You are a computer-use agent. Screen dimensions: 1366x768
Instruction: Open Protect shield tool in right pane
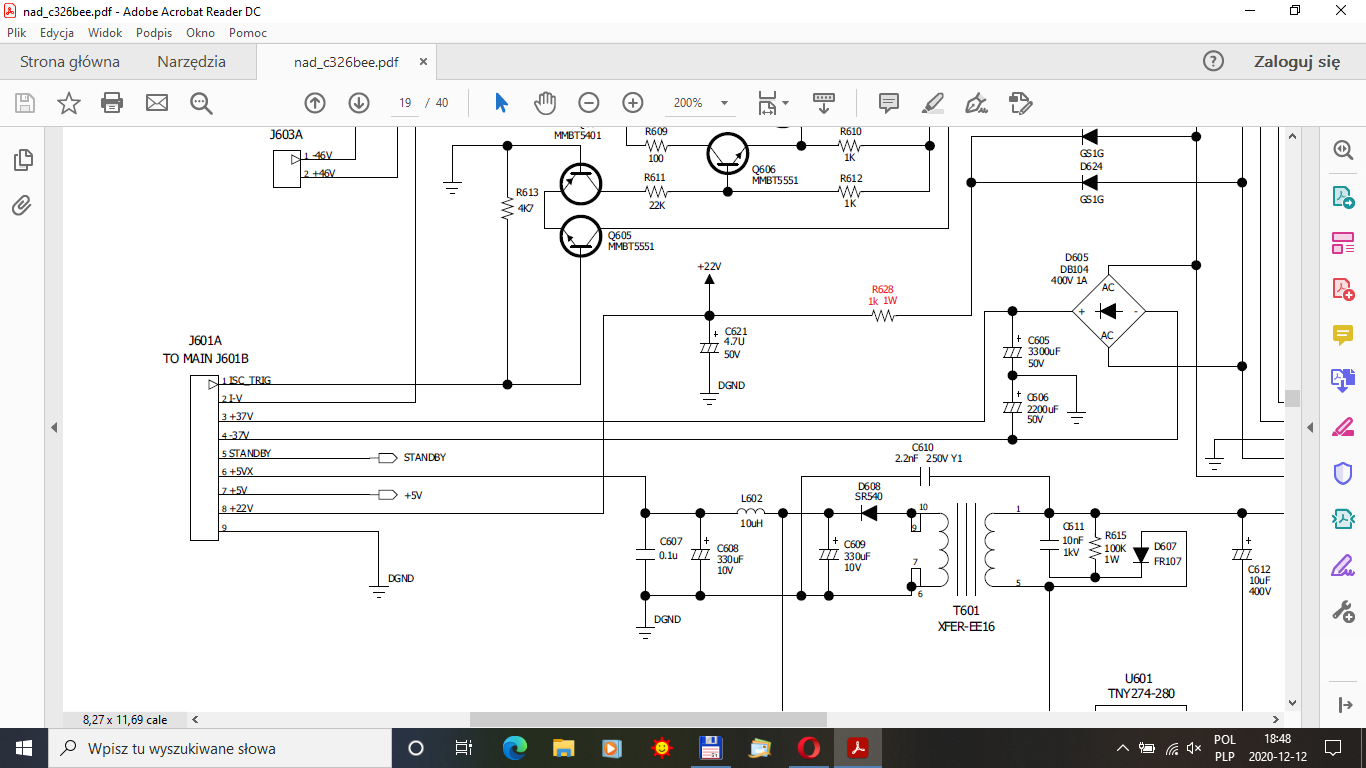1342,473
